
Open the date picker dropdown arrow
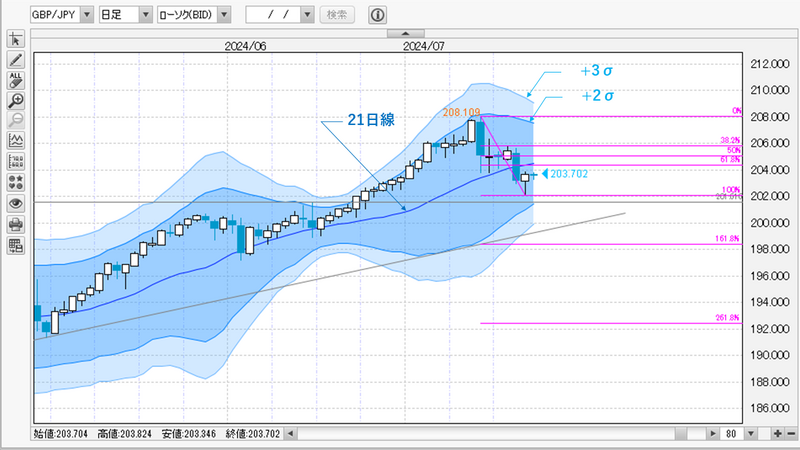click(307, 15)
